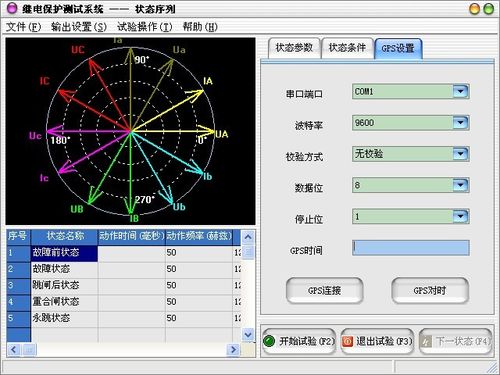The image size is (500, 375).
Task: Click the GPS时间 input field
Action: tap(411, 248)
